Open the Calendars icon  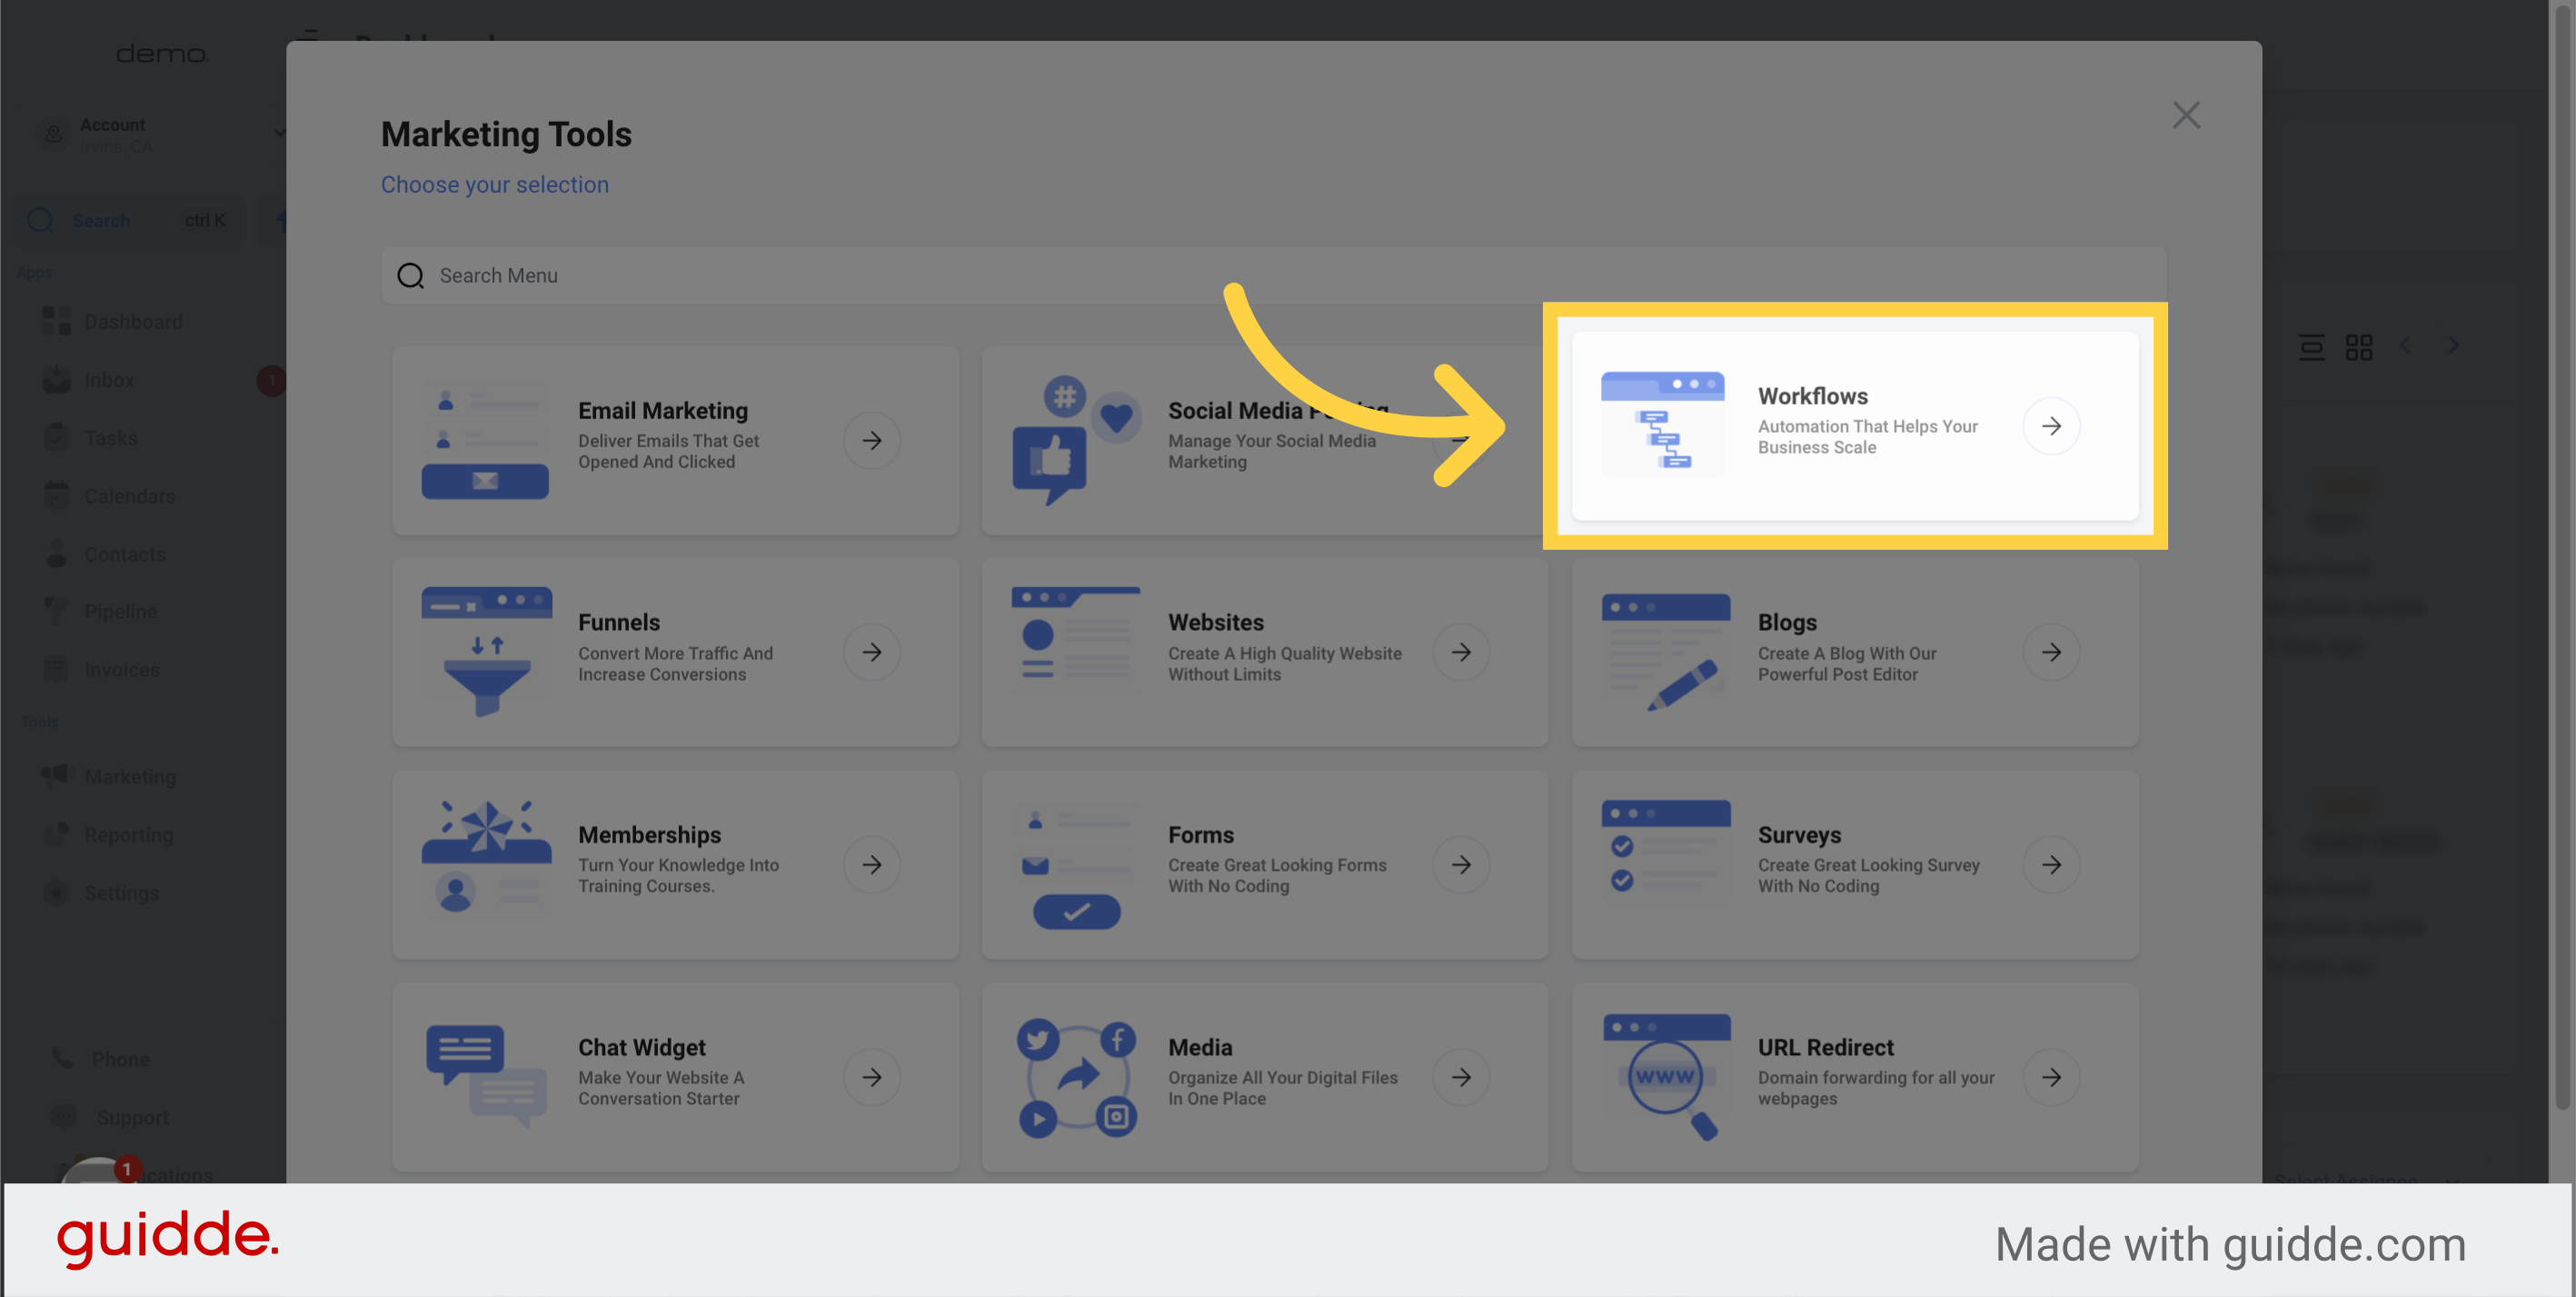click(57, 495)
